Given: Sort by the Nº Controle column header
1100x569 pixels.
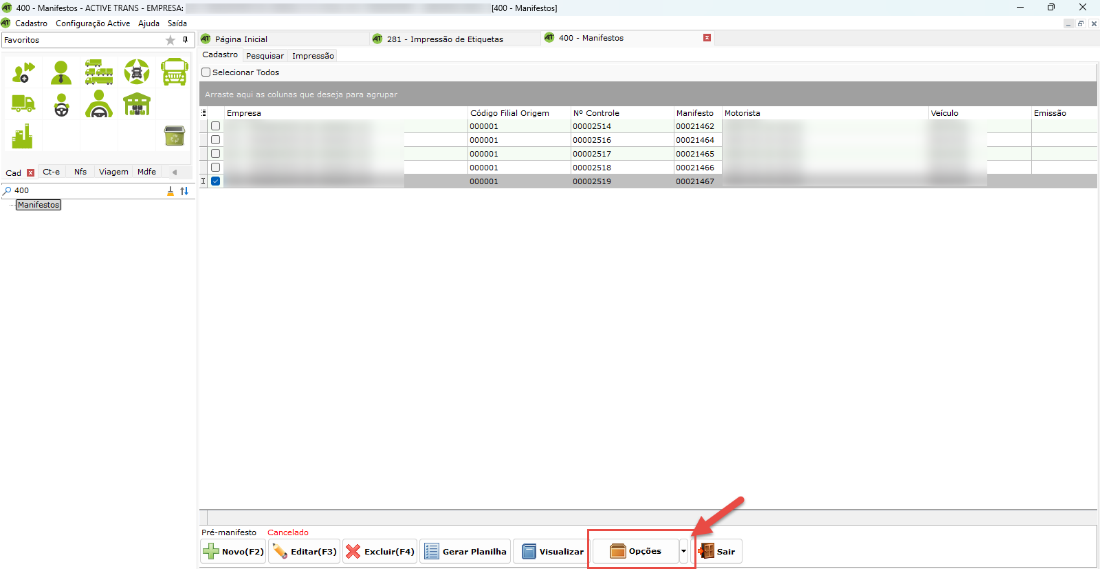Looking at the screenshot, I should 622,113.
